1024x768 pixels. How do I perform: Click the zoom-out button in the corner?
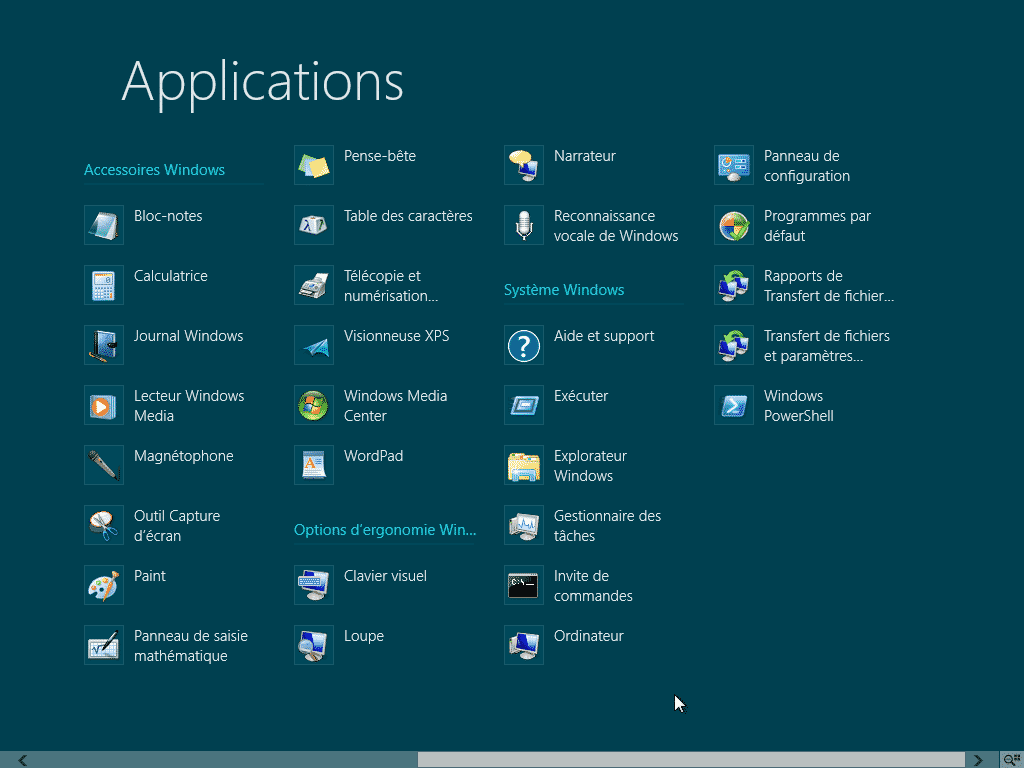(1012, 760)
